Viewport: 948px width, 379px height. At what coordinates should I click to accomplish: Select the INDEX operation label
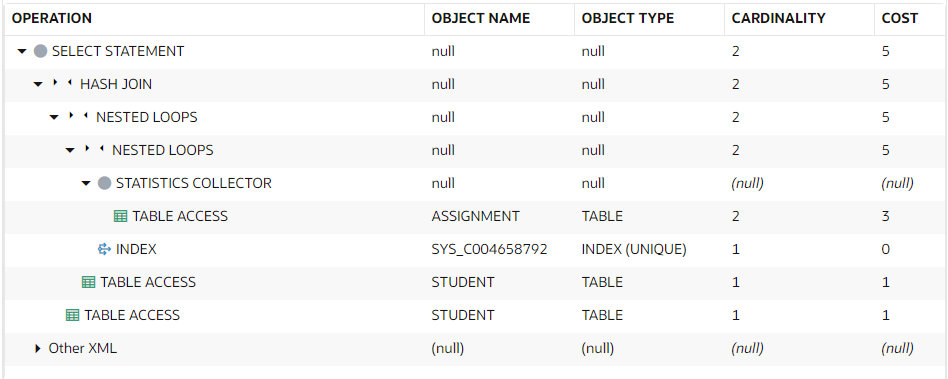[137, 249]
